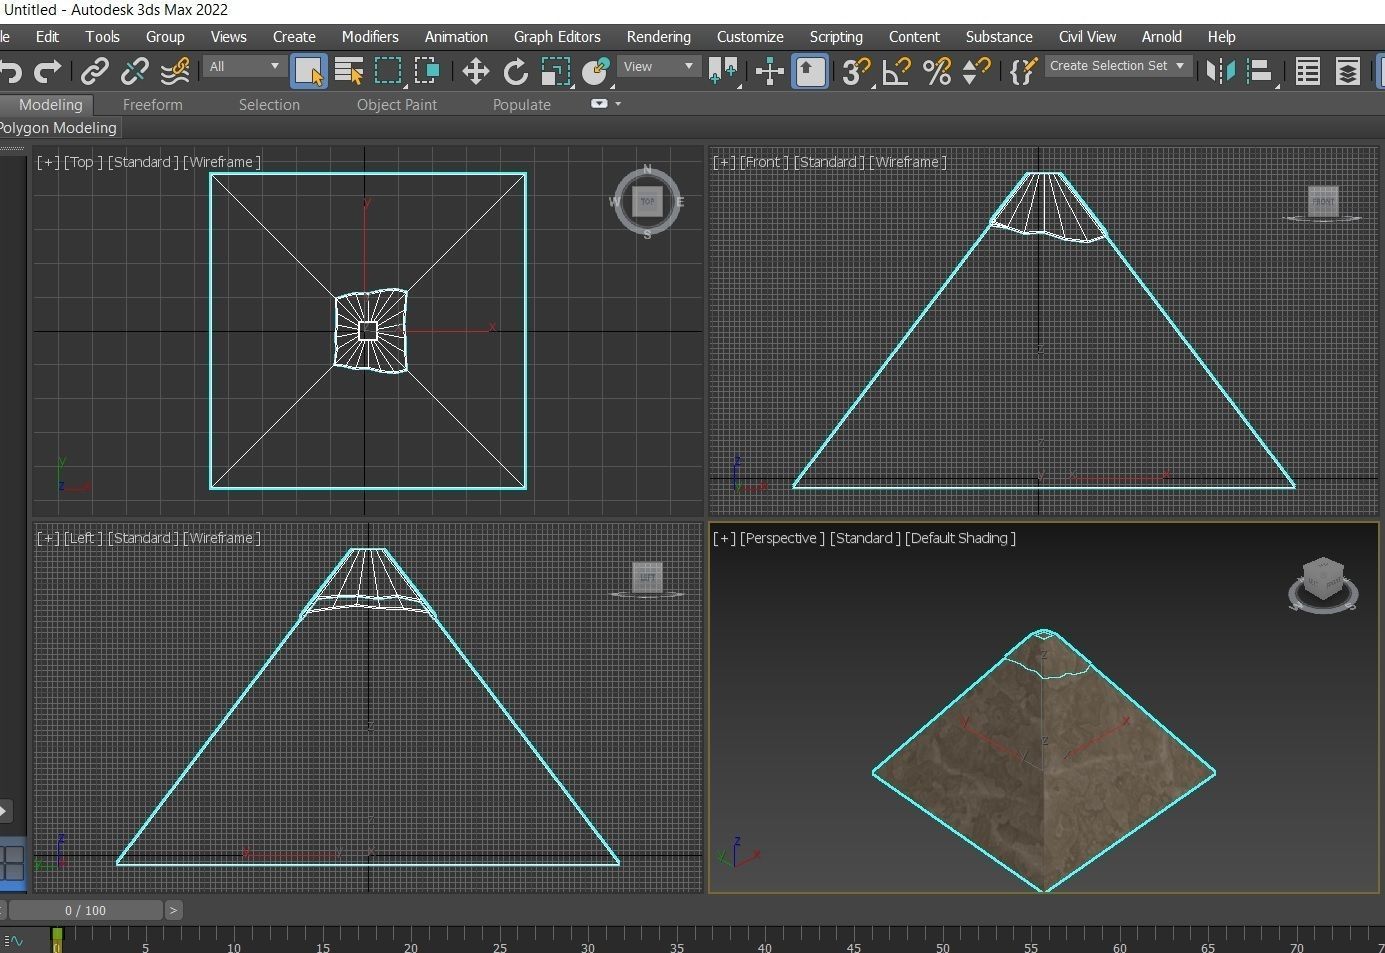Open the Content menu
1385x953 pixels.
pos(914,37)
